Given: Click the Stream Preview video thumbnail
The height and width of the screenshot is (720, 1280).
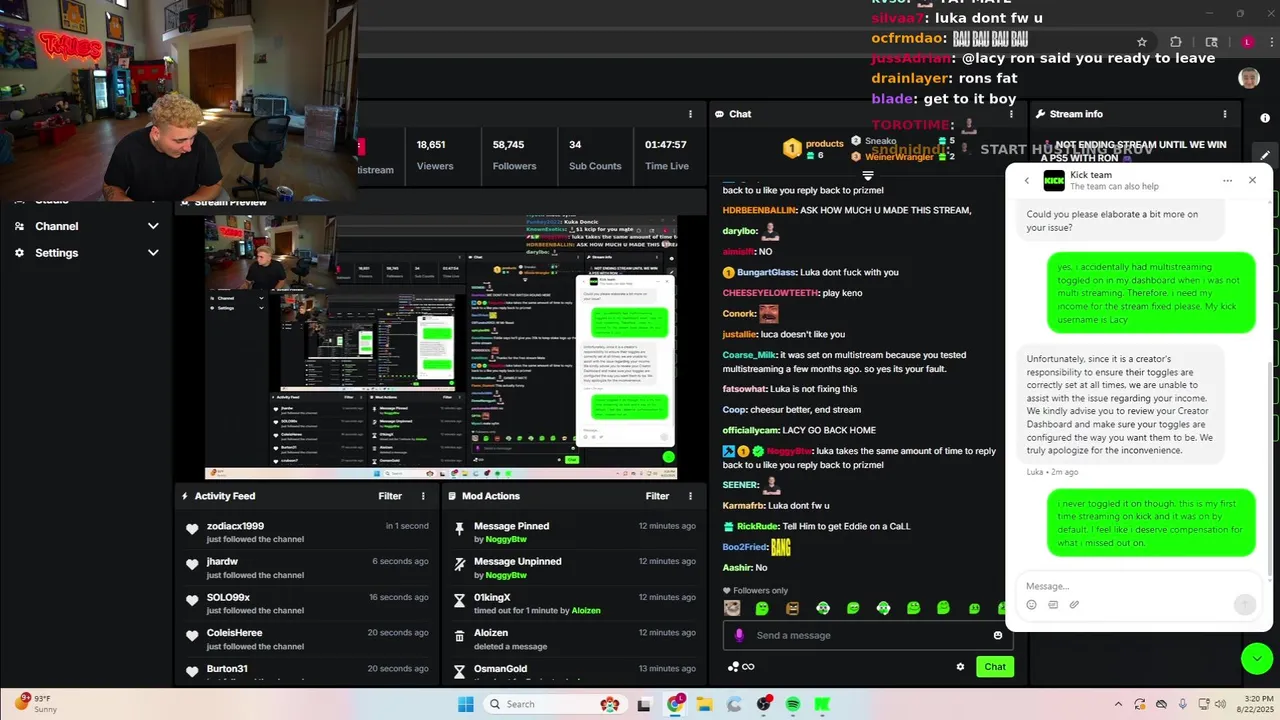Looking at the screenshot, I should coord(441,345).
